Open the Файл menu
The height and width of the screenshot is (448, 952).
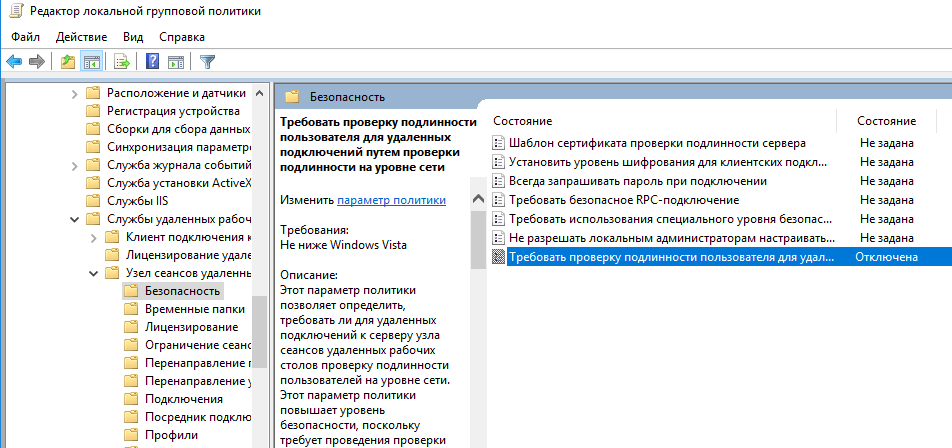26,37
